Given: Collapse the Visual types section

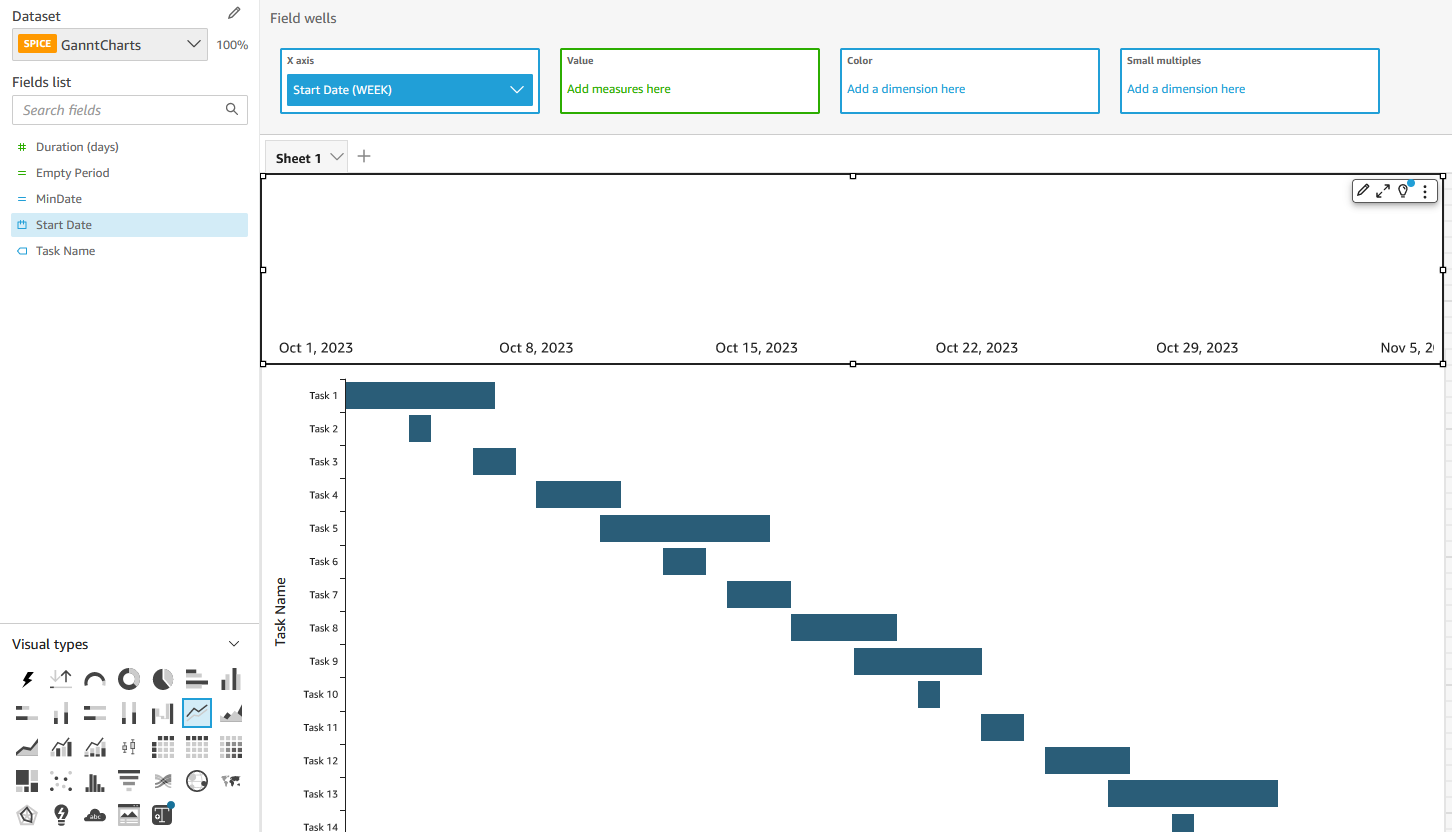Looking at the screenshot, I should coord(234,644).
